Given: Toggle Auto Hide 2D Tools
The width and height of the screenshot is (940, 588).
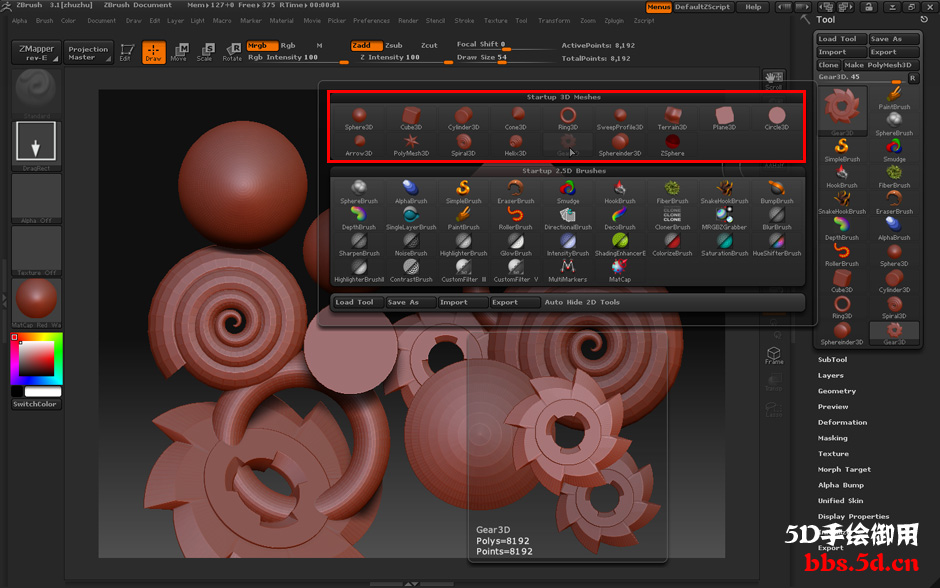Looking at the screenshot, I should (x=582, y=302).
